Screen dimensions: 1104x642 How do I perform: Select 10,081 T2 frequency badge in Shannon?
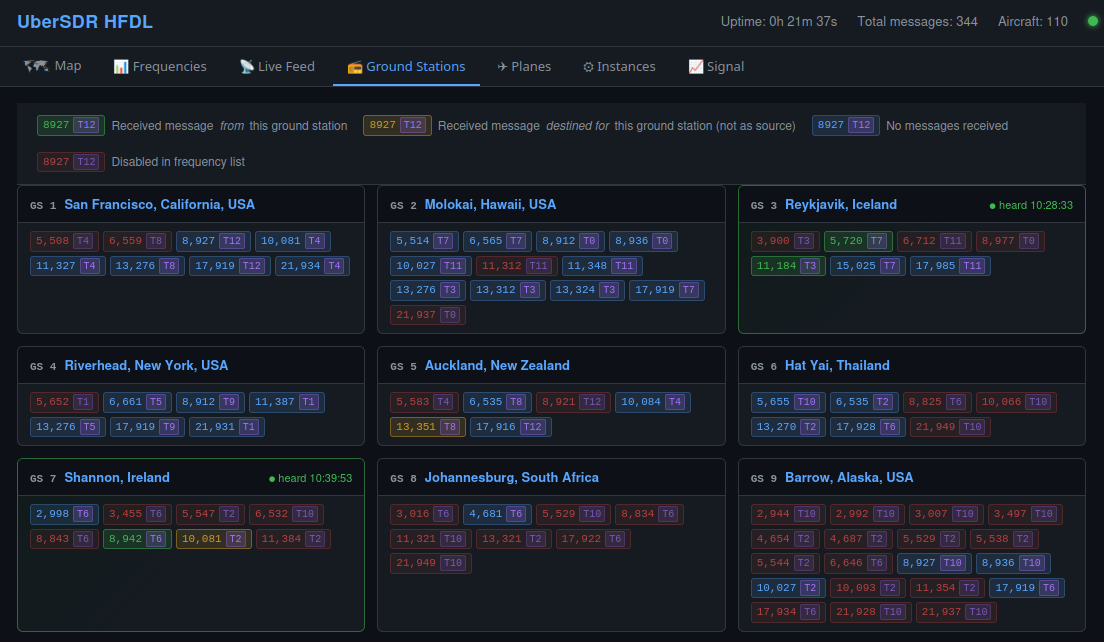212,539
